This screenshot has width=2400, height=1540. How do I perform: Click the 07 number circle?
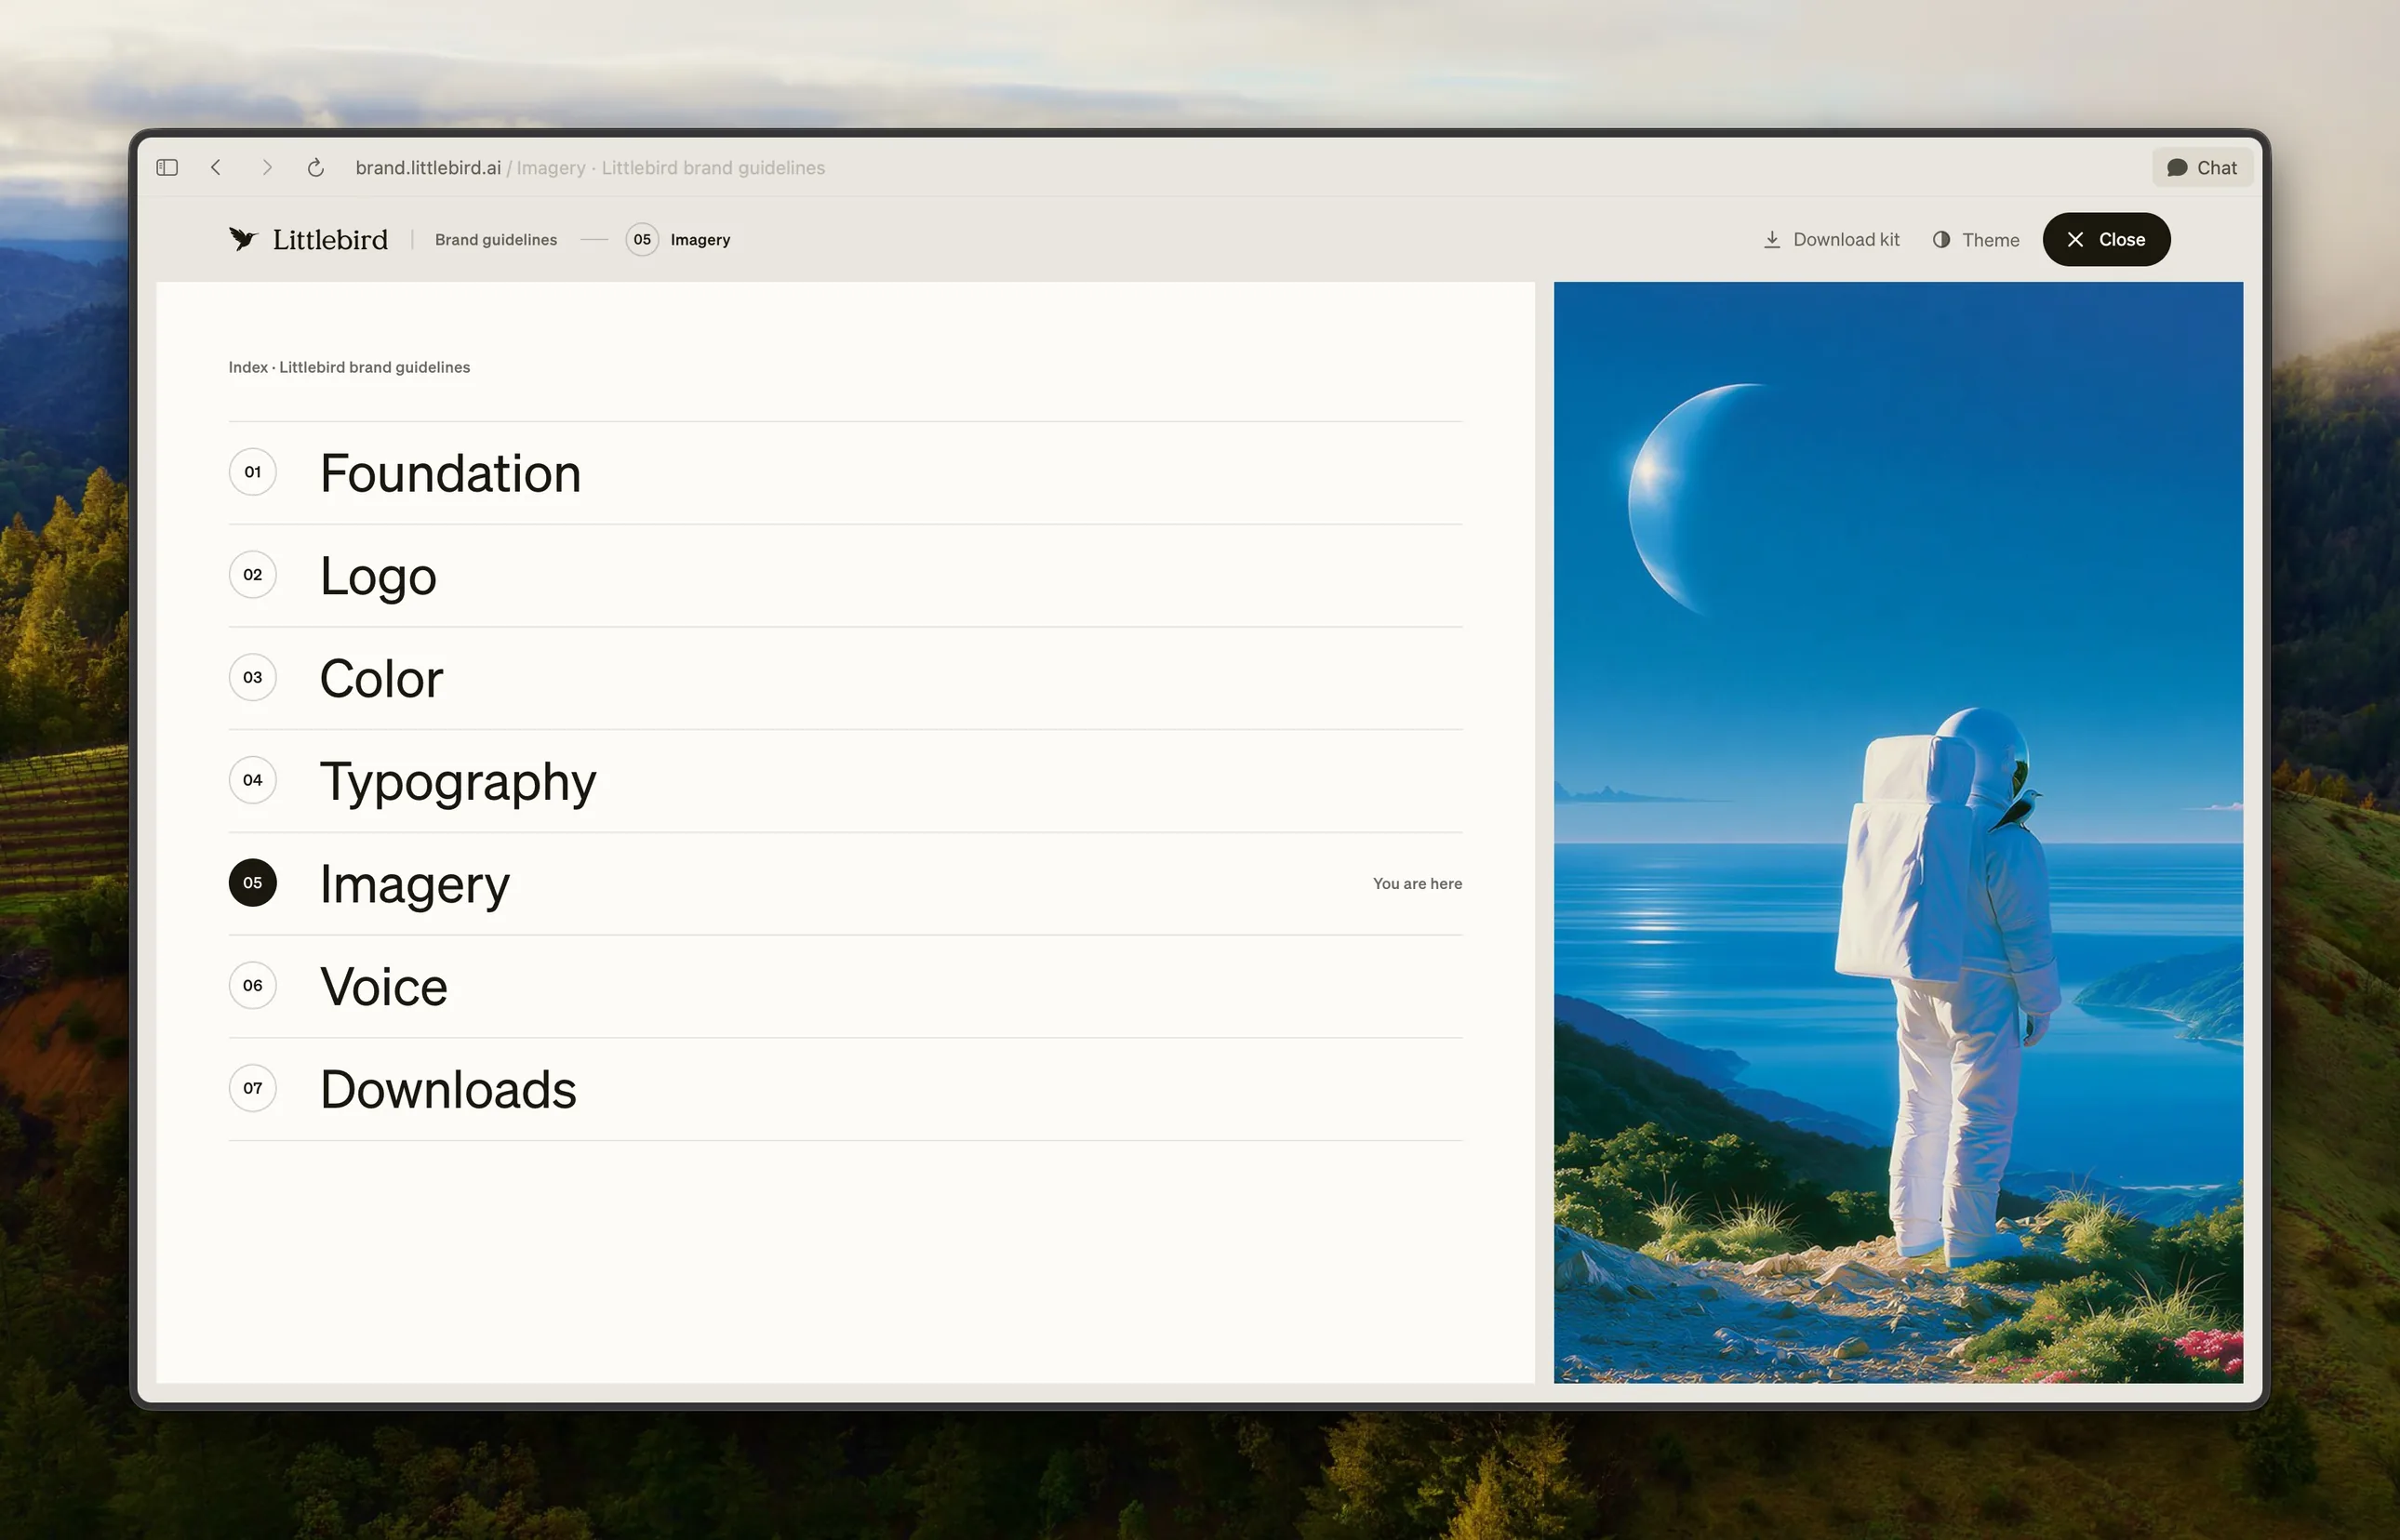(253, 1088)
